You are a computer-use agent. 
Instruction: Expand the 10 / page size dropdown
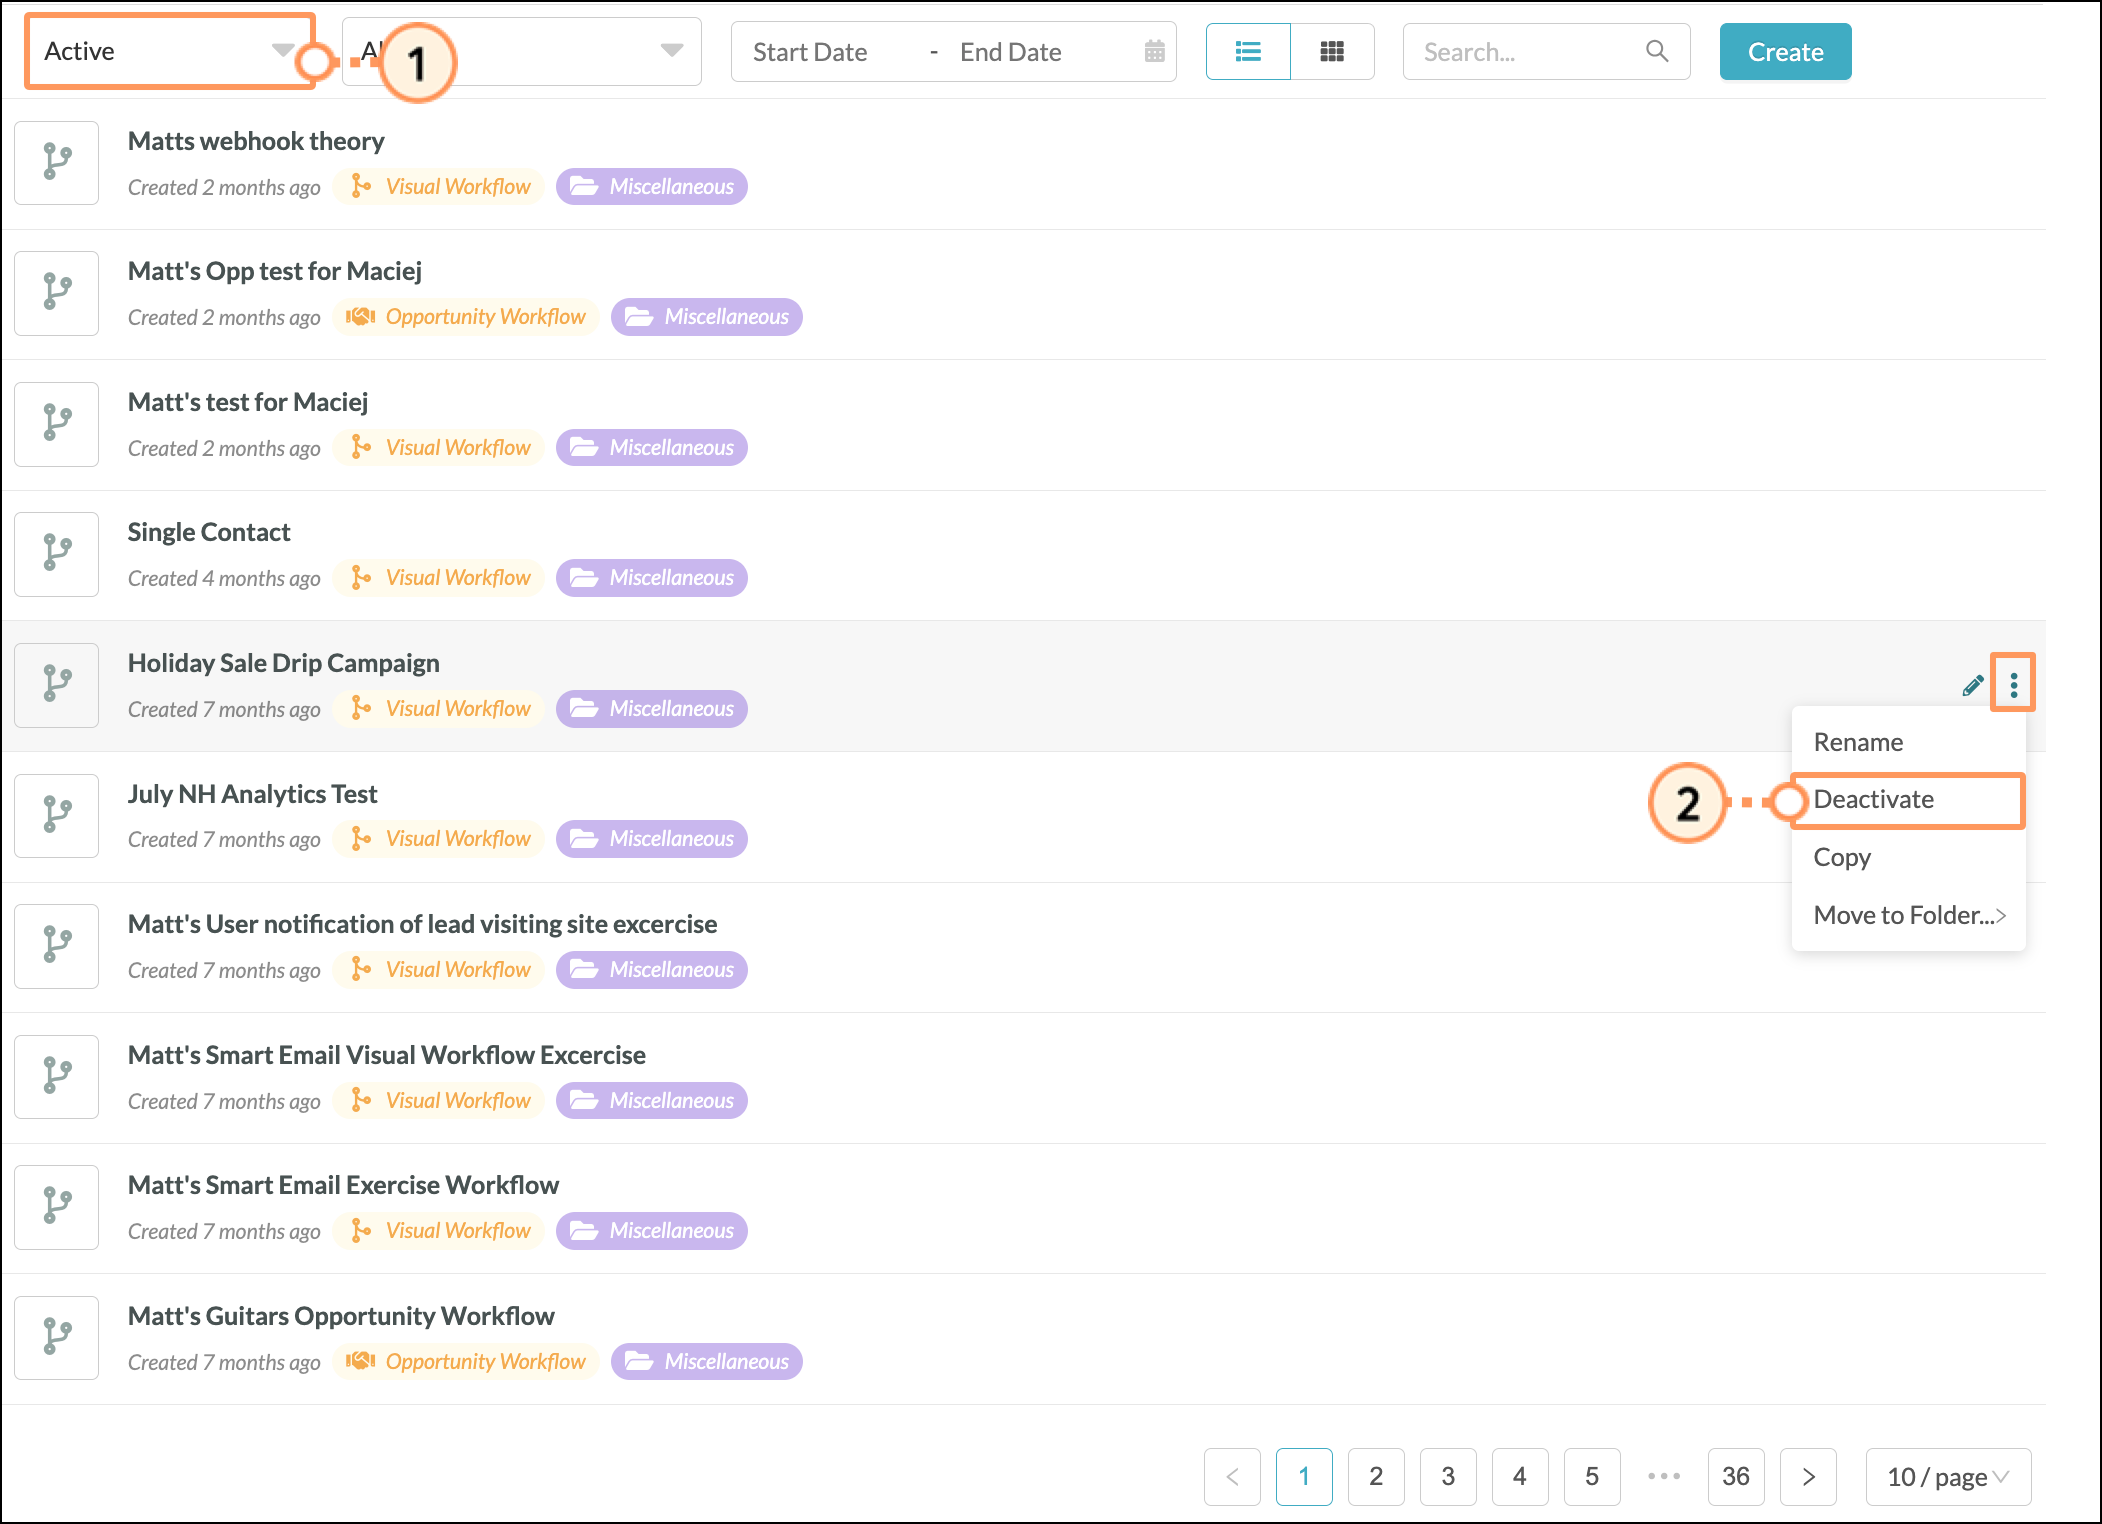[1947, 1477]
